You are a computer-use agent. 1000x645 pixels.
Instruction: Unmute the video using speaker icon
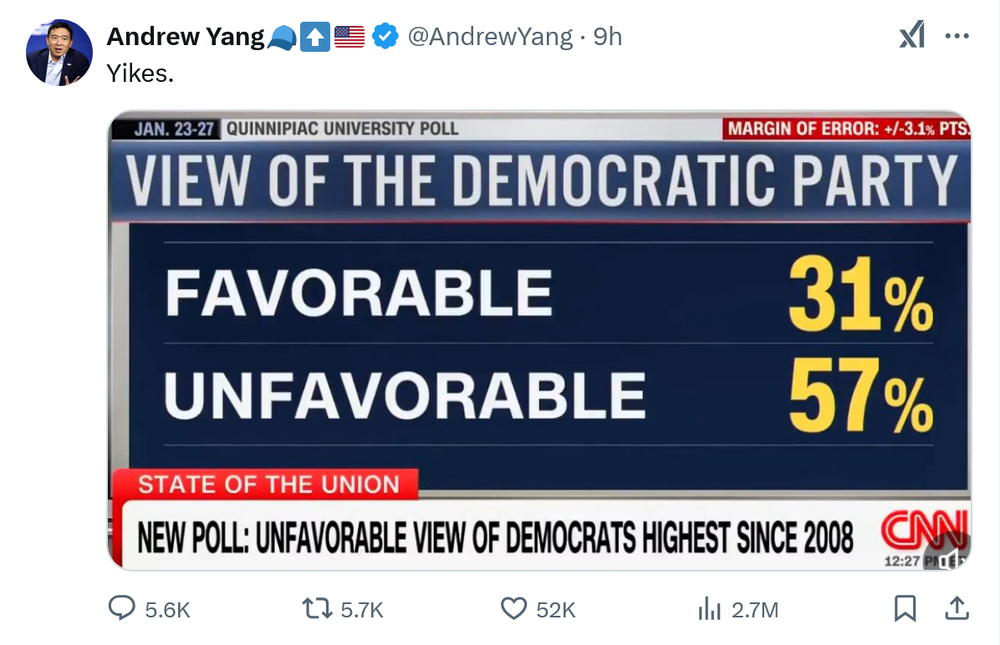(948, 558)
